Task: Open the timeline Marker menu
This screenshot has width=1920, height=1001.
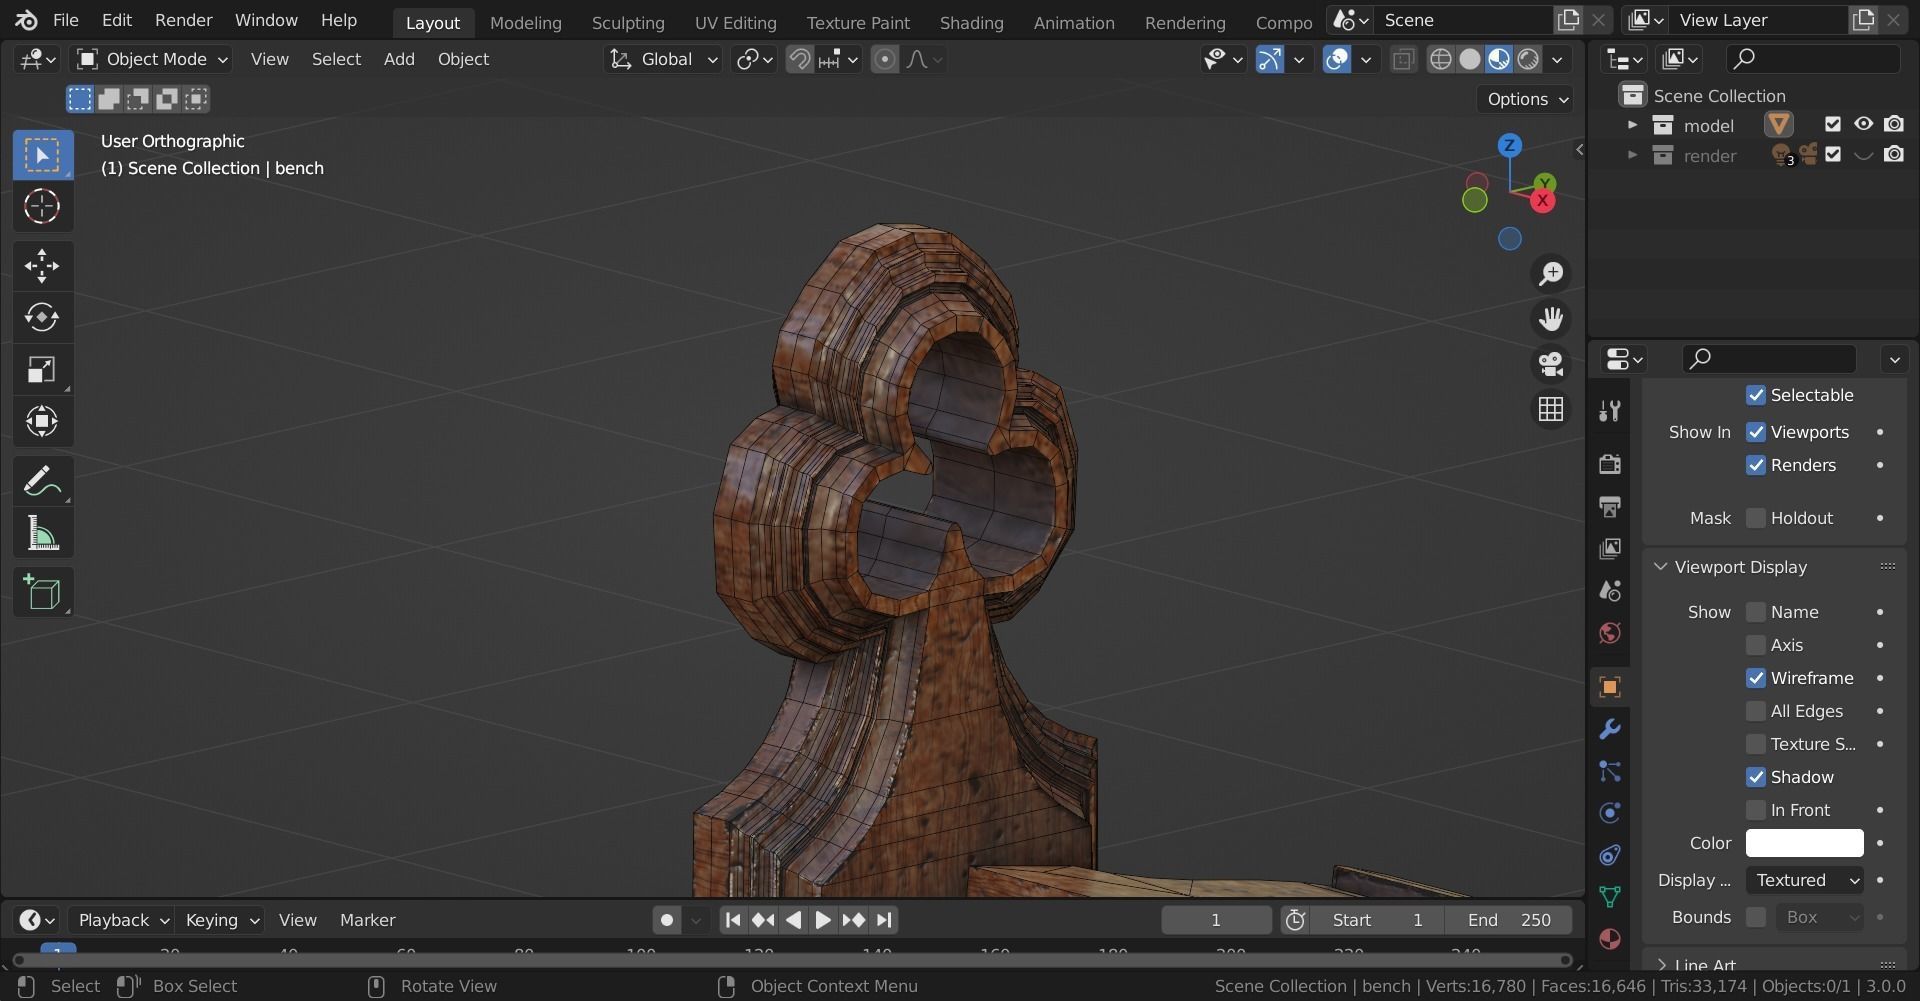Action: pos(367,920)
